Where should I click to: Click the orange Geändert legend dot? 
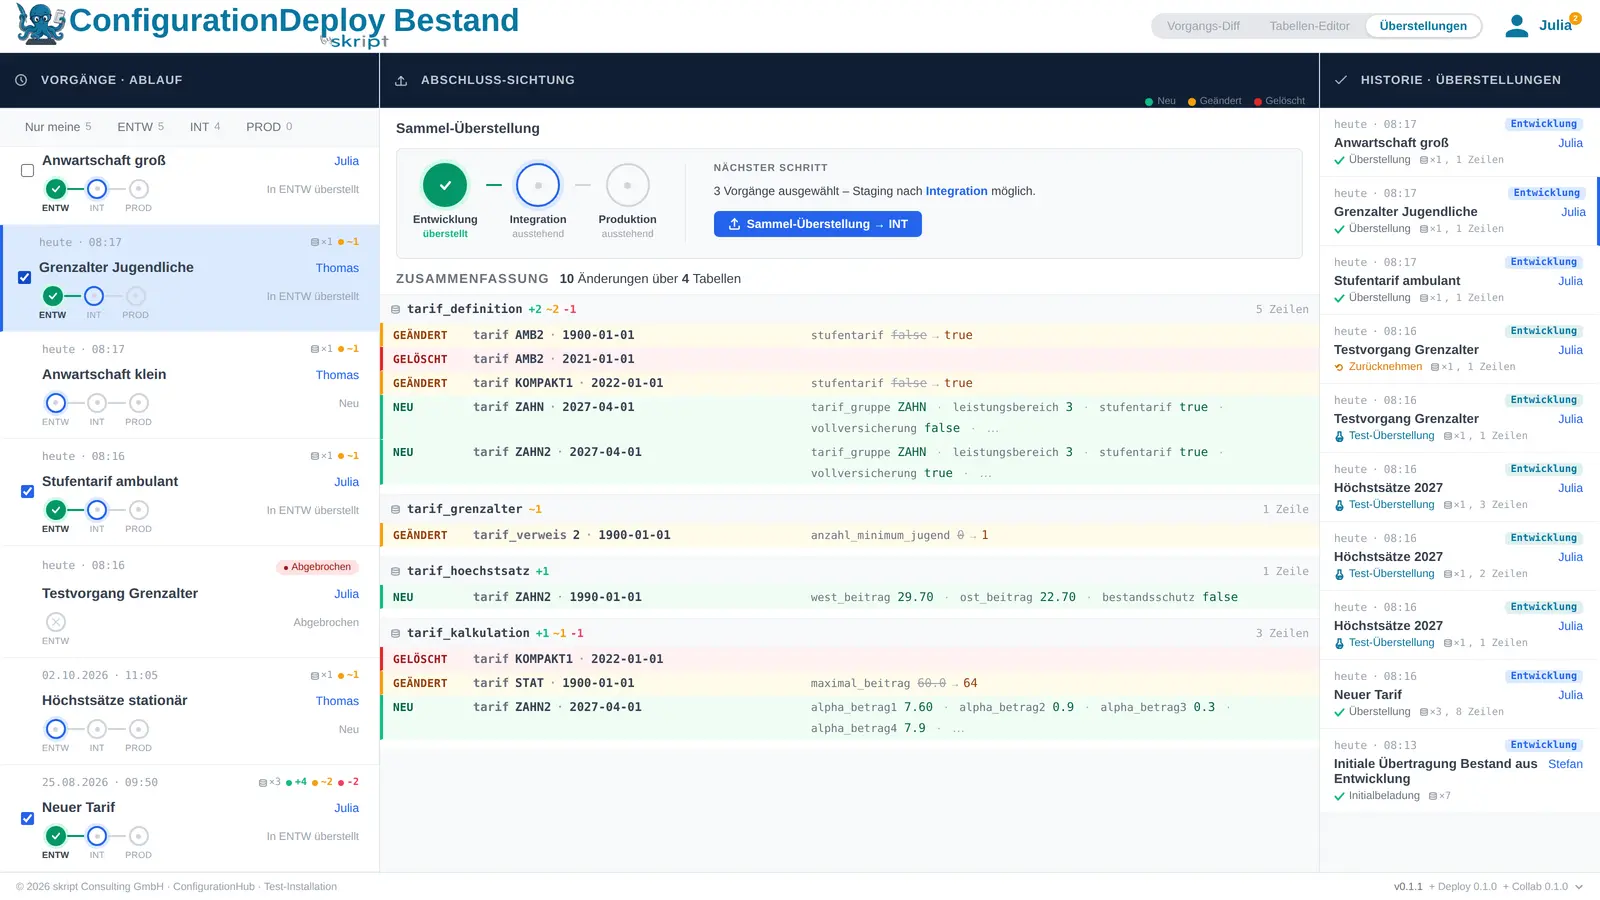pyautogui.click(x=1192, y=102)
